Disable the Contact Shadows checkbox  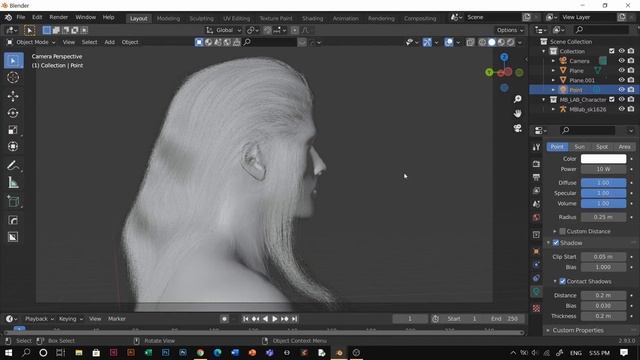point(562,281)
